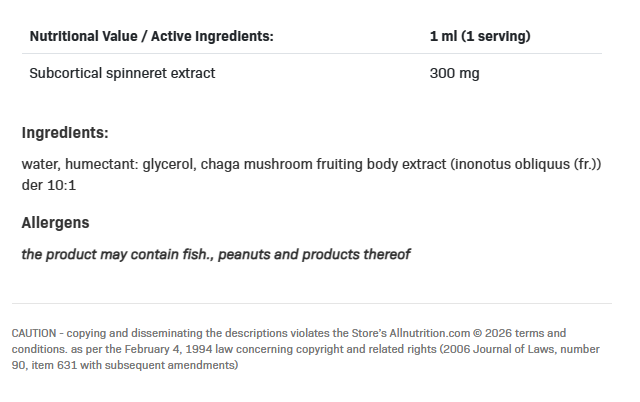The height and width of the screenshot is (402, 640).
Task: Click the "Ingredients:" section heading
Action: click(x=65, y=133)
